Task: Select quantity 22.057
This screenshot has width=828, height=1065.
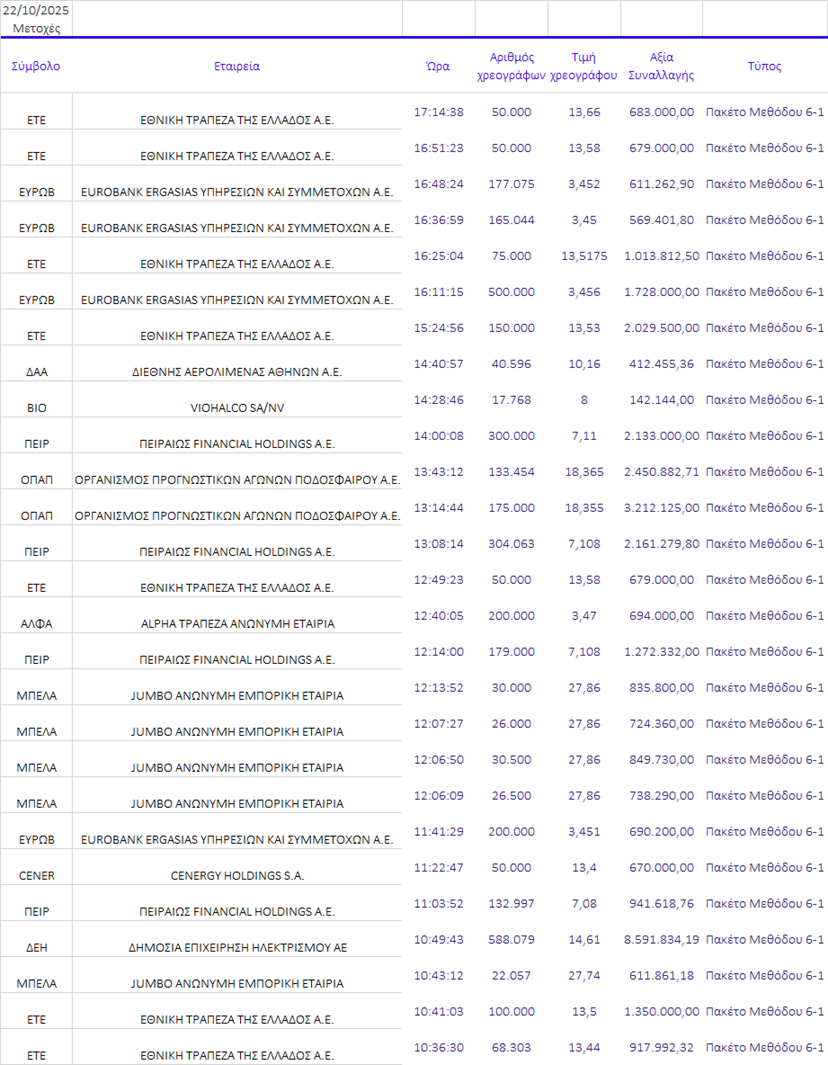Action: pos(511,976)
